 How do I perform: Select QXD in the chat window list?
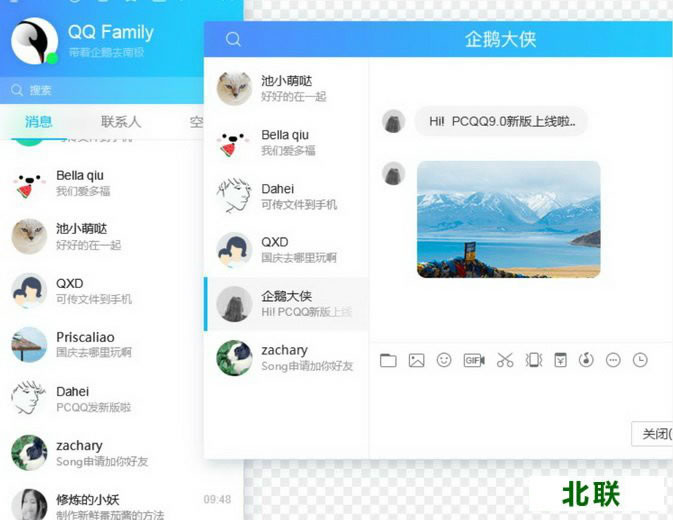click(x=286, y=250)
